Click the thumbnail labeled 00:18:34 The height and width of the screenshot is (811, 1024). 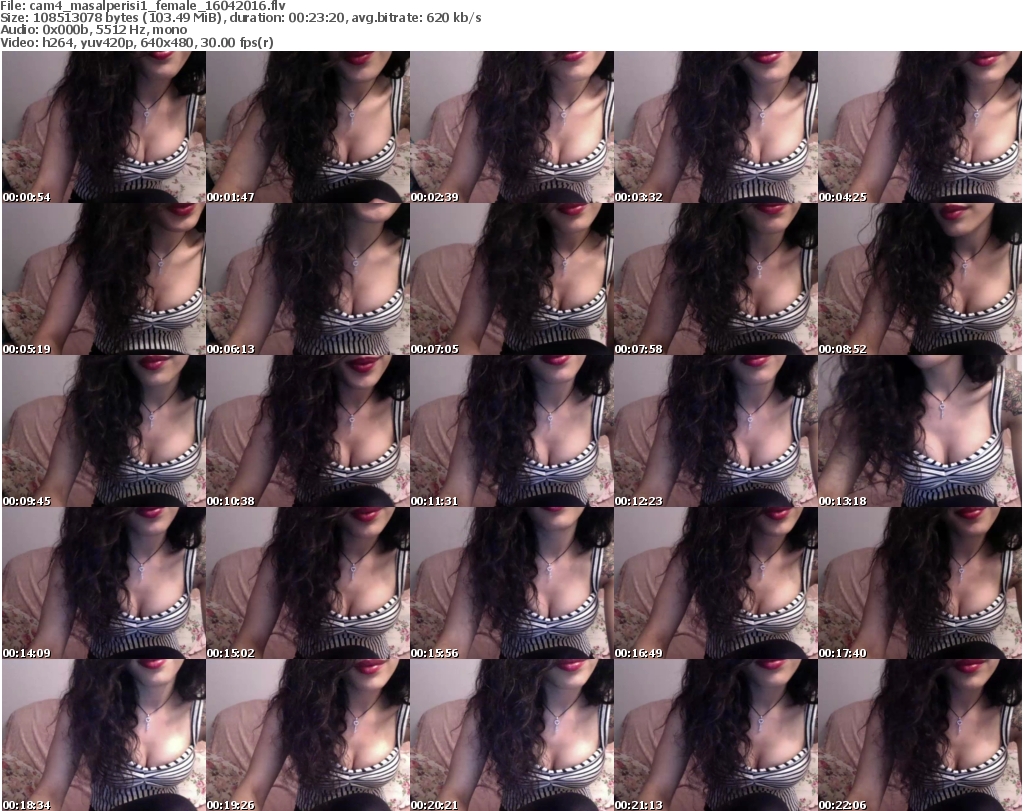click(104, 735)
